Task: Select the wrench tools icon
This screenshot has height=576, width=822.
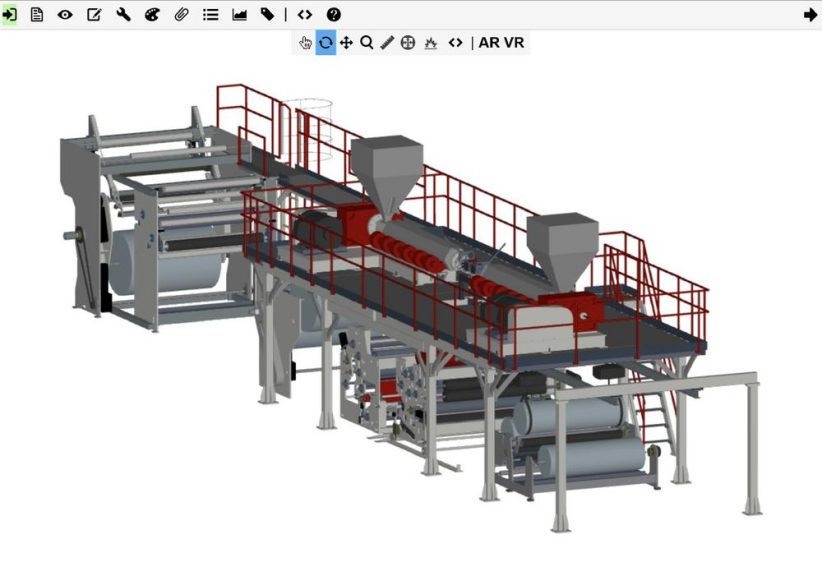Action: coord(123,15)
